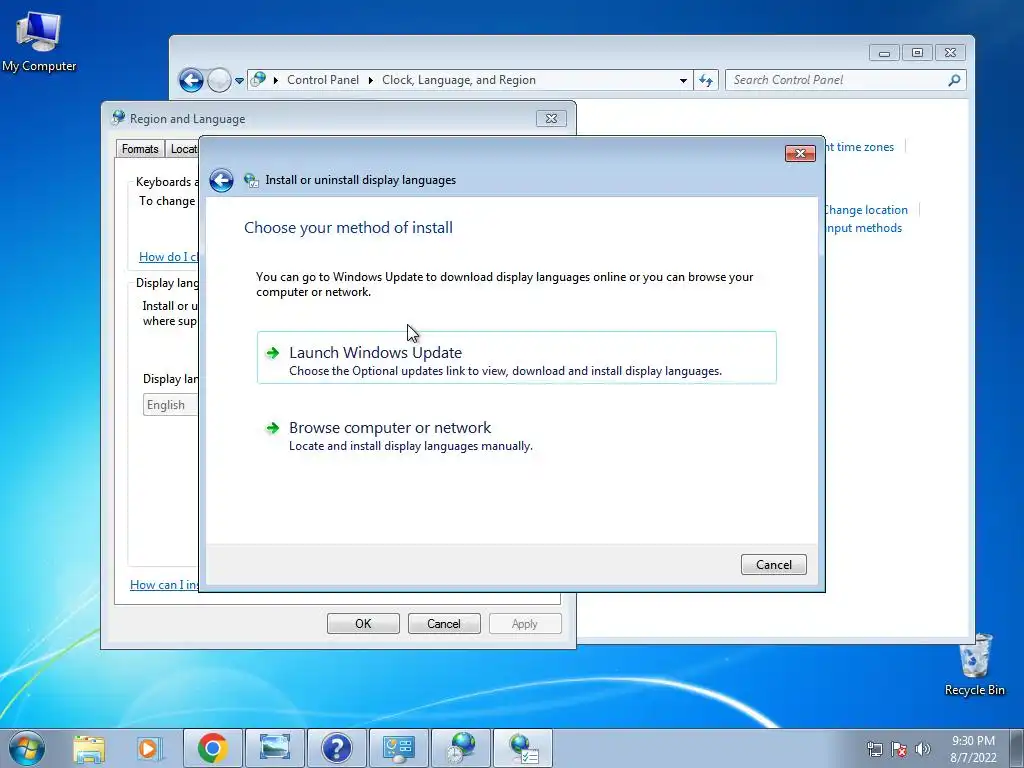
Task: Close the Region and Language dialog
Action: pos(551,118)
